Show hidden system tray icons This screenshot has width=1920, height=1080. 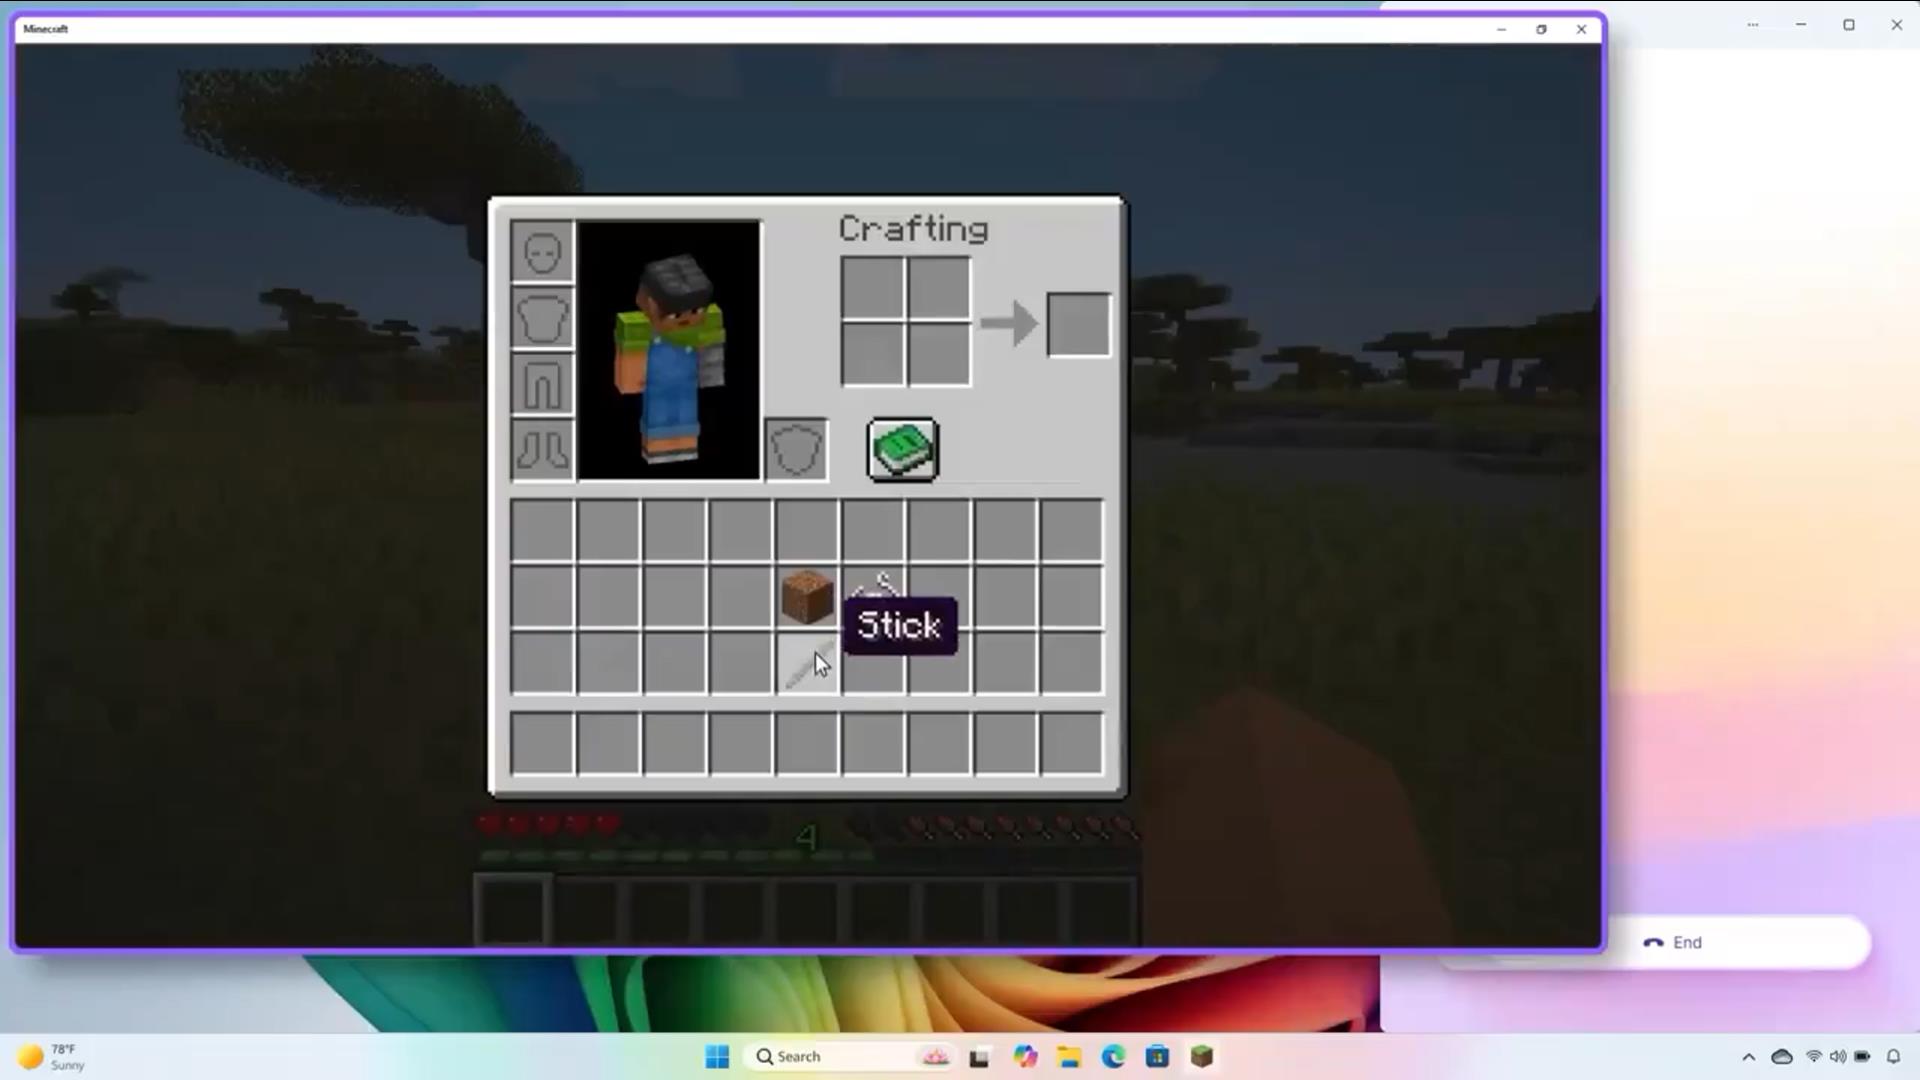tap(1748, 1057)
